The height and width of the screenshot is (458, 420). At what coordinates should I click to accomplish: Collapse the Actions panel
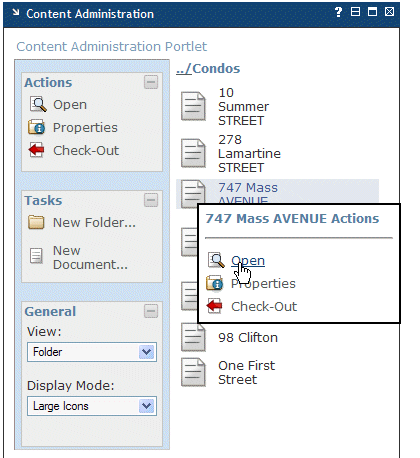pyautogui.click(x=151, y=82)
